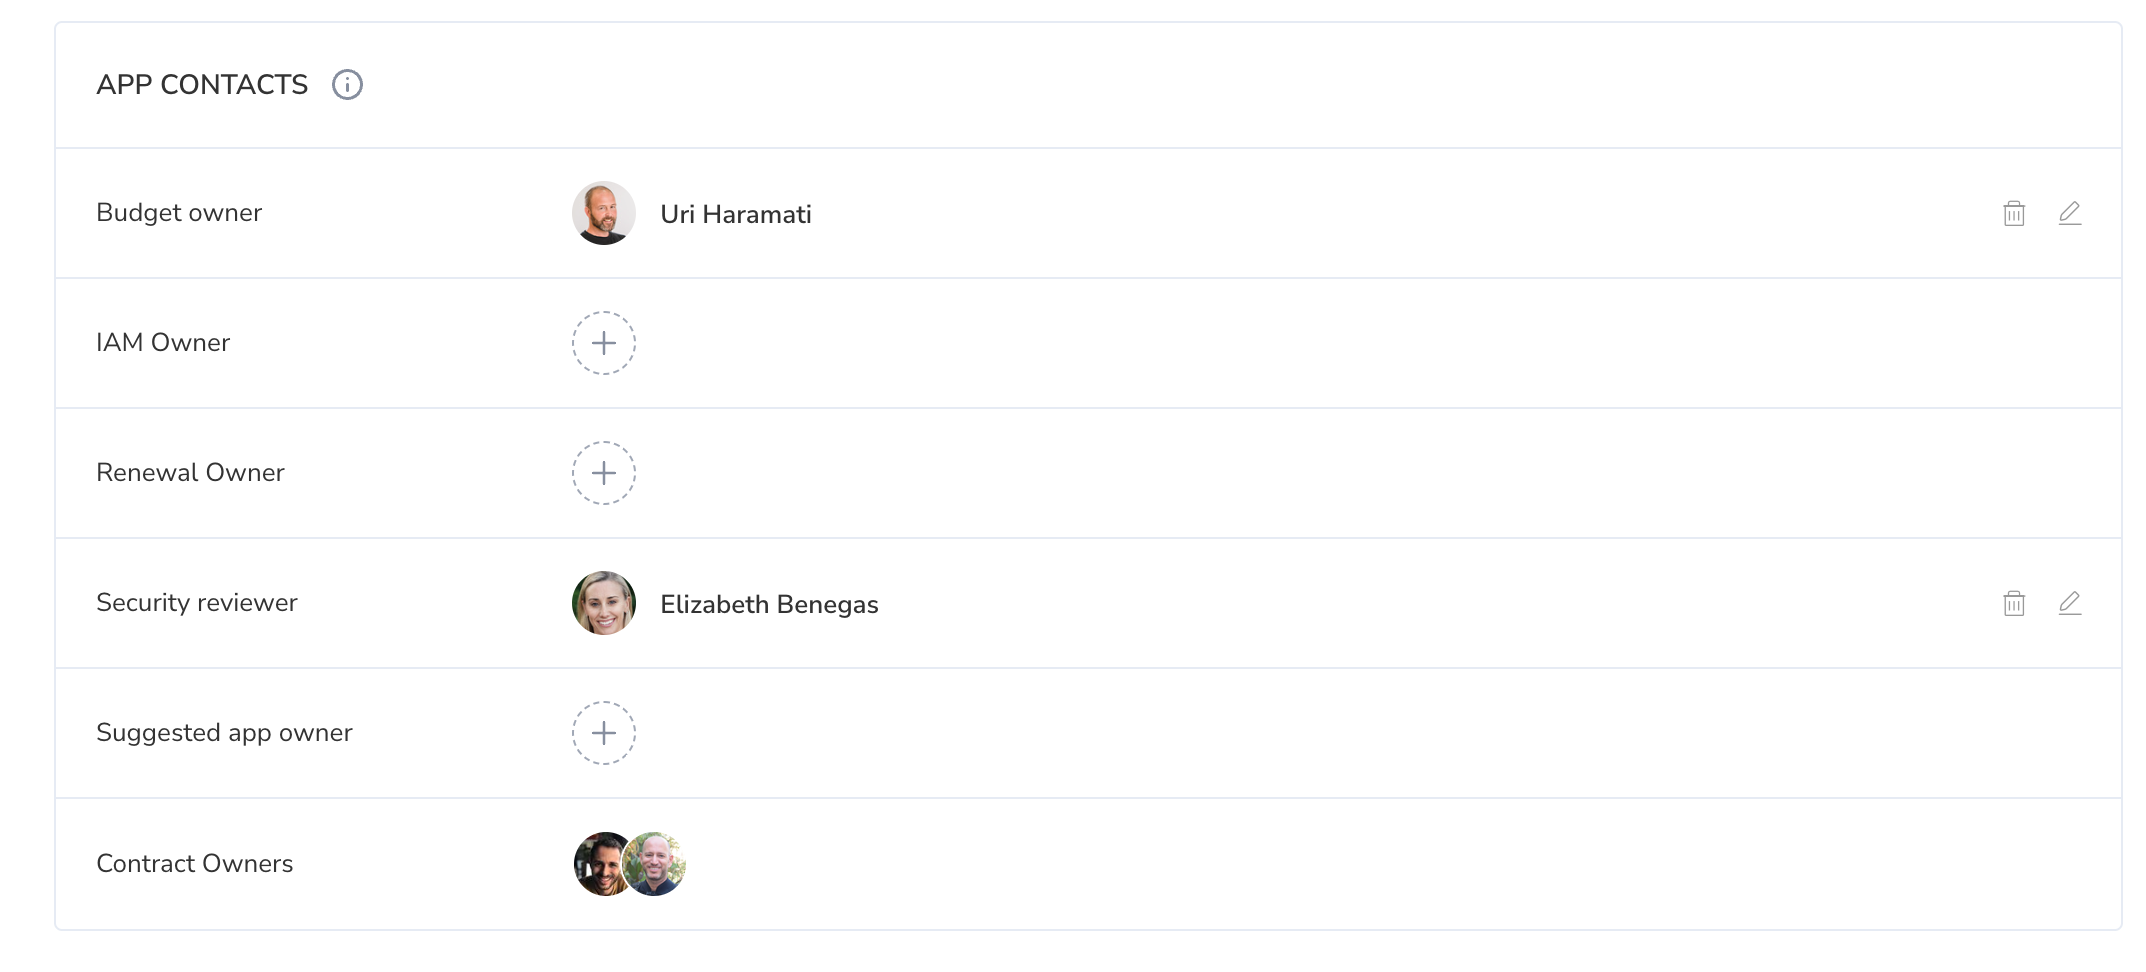The image size is (2146, 972).
Task: Click the second Contract Owners avatar
Action: pyautogui.click(x=655, y=864)
